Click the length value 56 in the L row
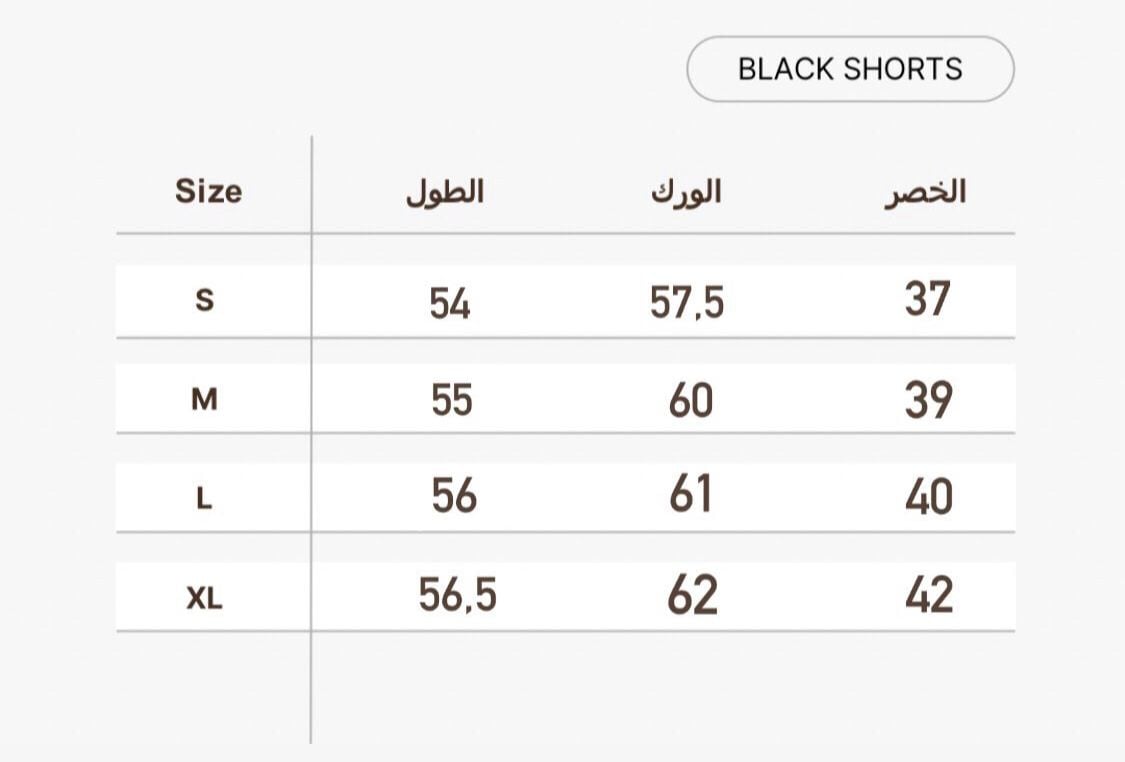This screenshot has width=1125, height=762. pyautogui.click(x=454, y=496)
